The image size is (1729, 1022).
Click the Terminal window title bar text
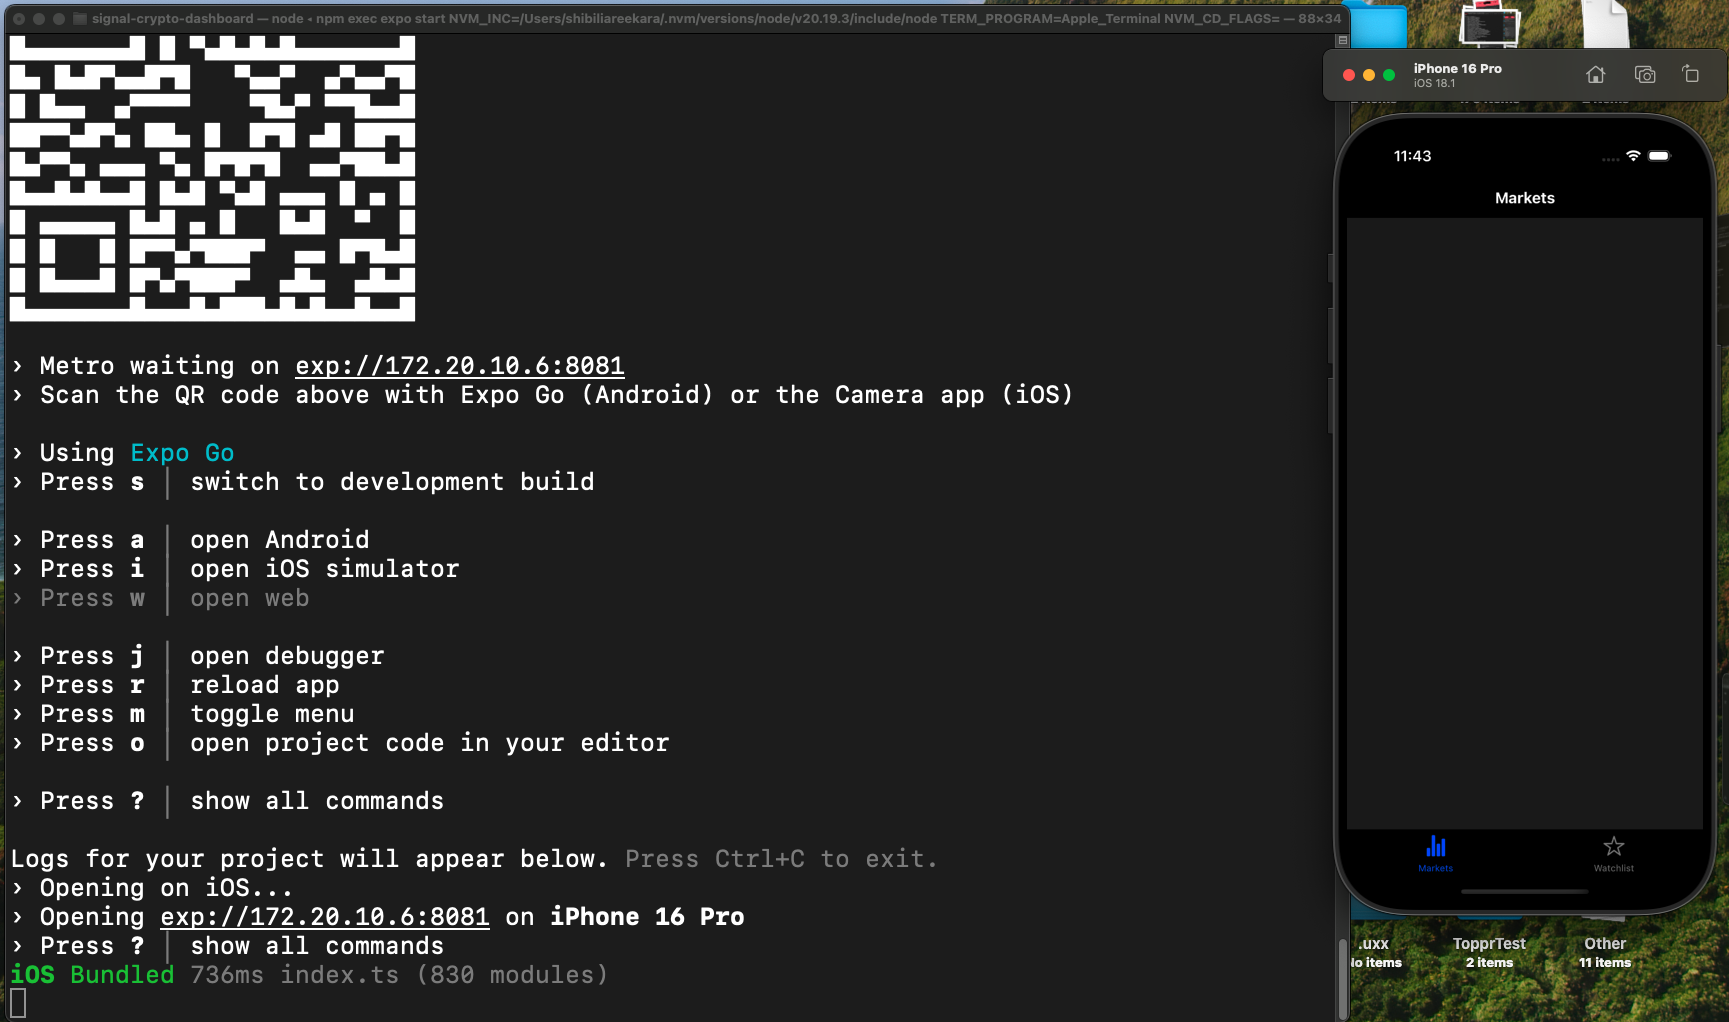[x=716, y=18]
